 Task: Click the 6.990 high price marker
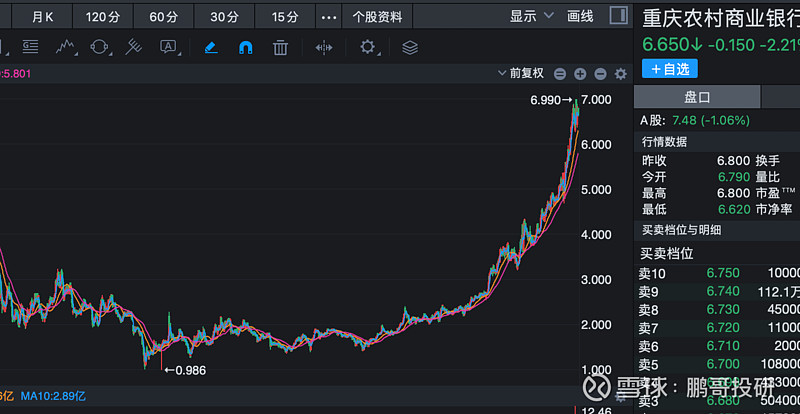coord(552,100)
